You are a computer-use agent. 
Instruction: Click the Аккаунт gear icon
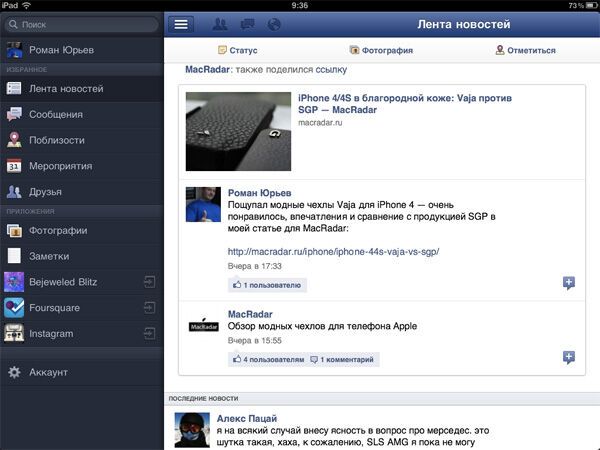pyautogui.click(x=14, y=372)
